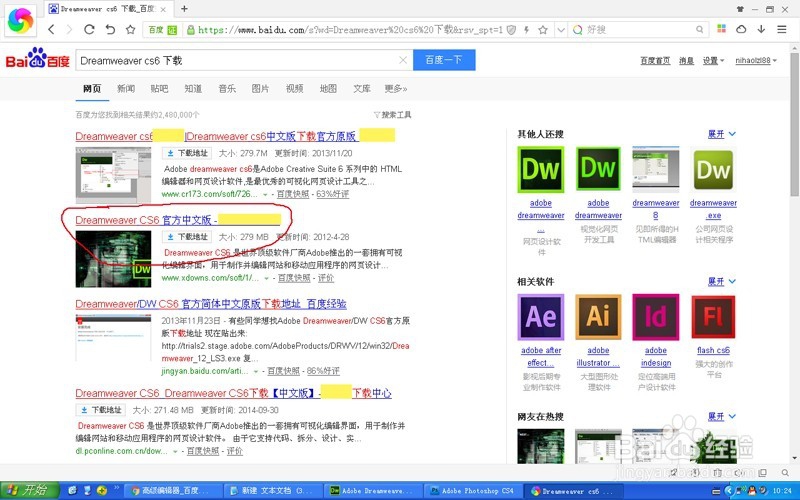
Task: Switch to the 贴吧 tab
Action: pos(159,89)
